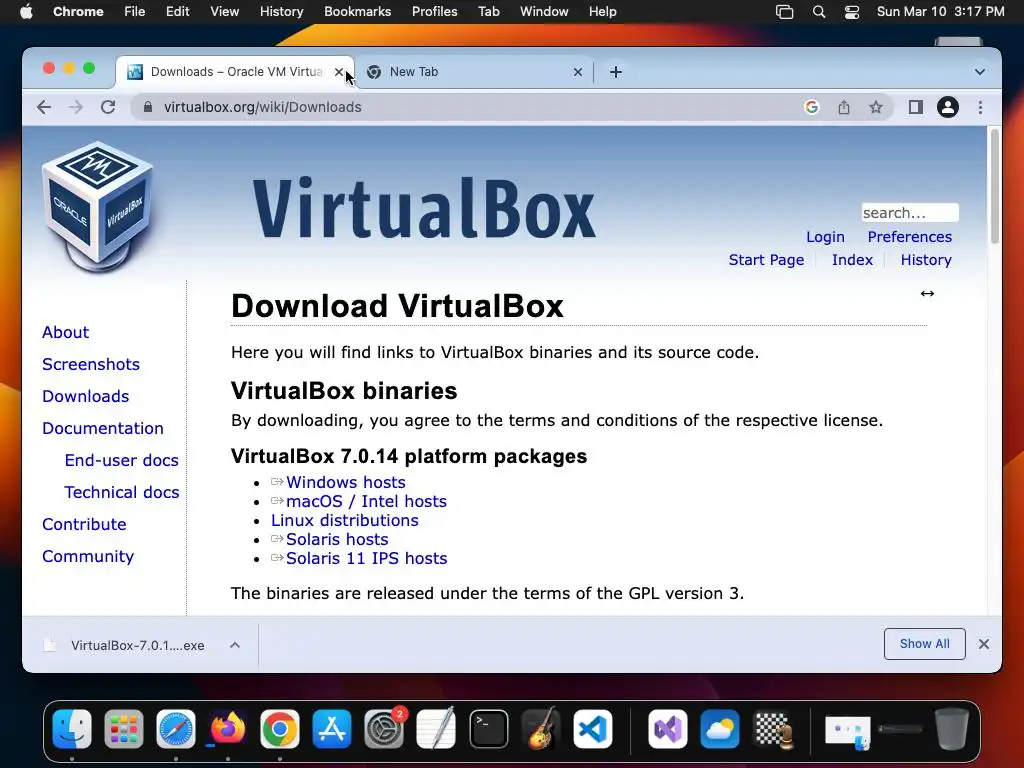Open the File menu
Image resolution: width=1024 pixels, height=768 pixels.
point(135,12)
